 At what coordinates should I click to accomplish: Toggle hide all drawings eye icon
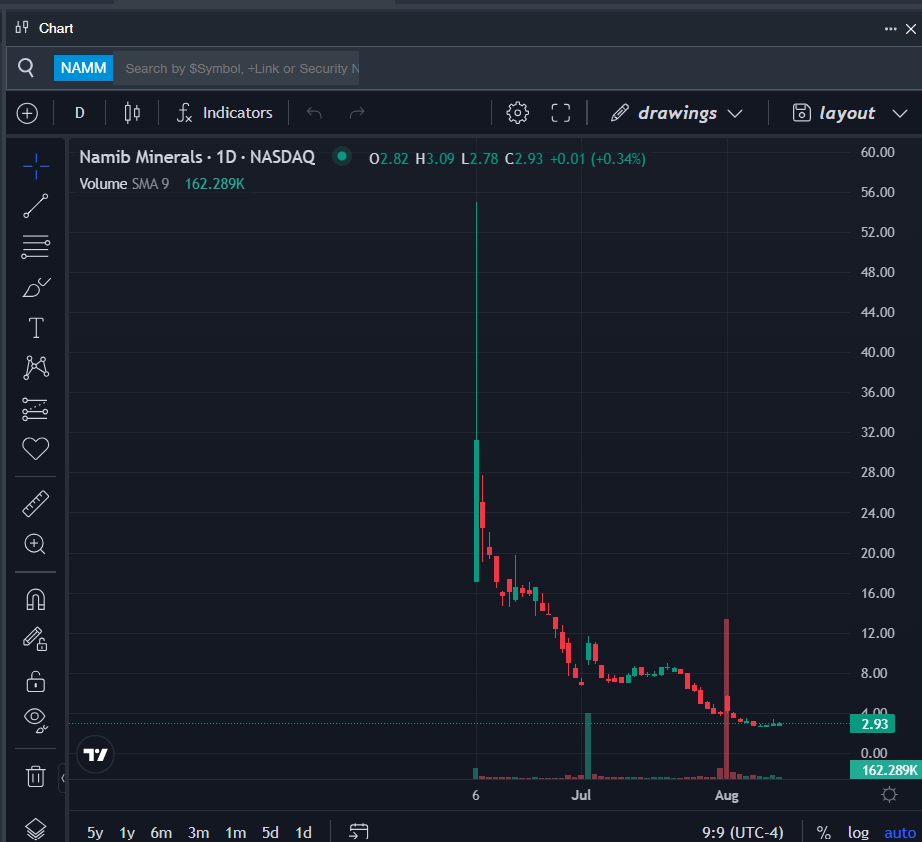tap(36, 720)
